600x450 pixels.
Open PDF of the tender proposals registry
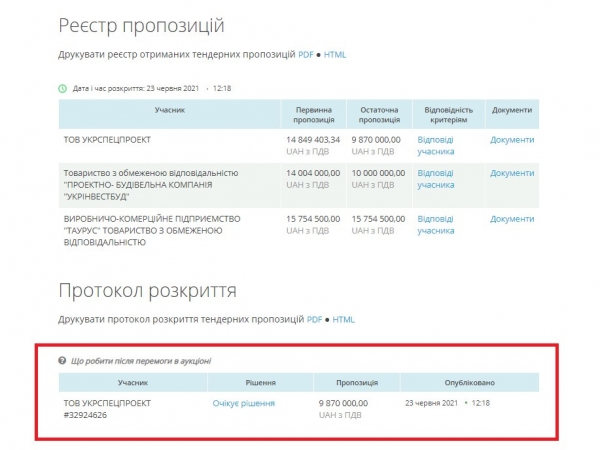pos(305,54)
